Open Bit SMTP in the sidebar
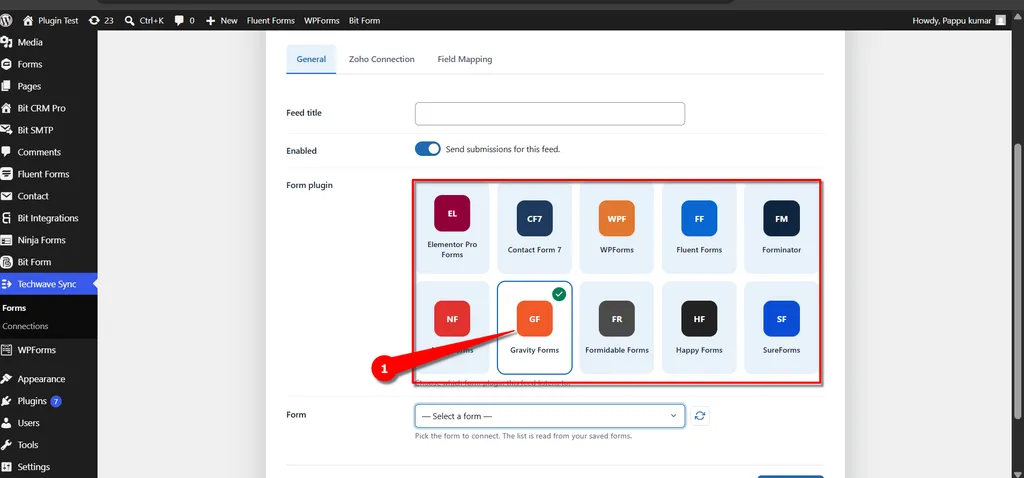Screen dimensions: 1024x478 click(48, 130)
